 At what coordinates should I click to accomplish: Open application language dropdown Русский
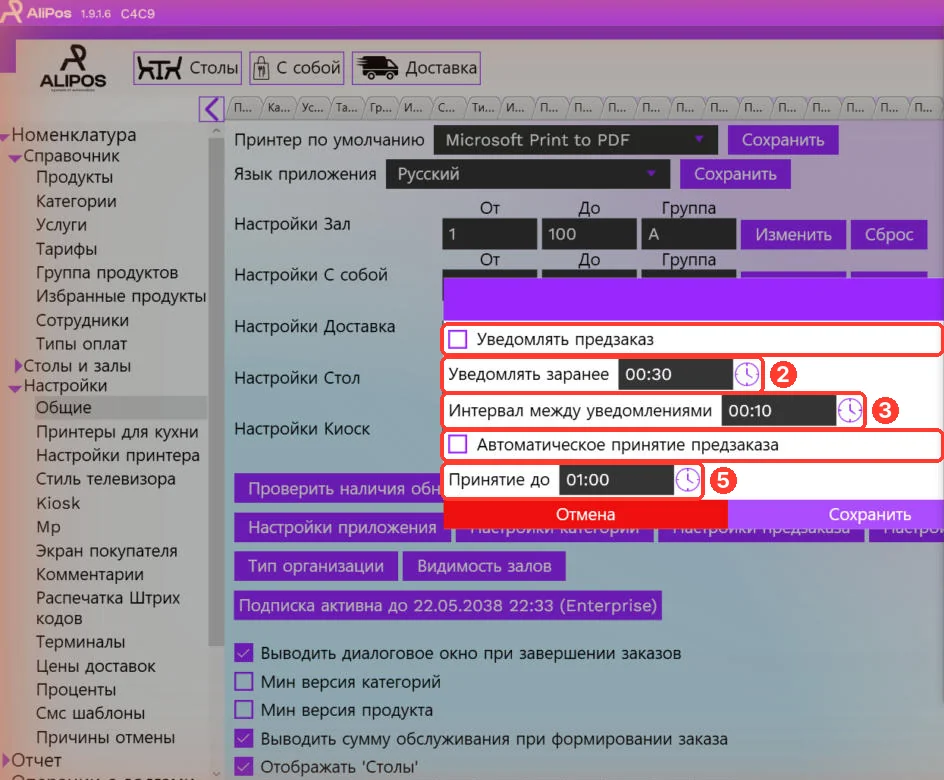pyautogui.click(x=527, y=174)
